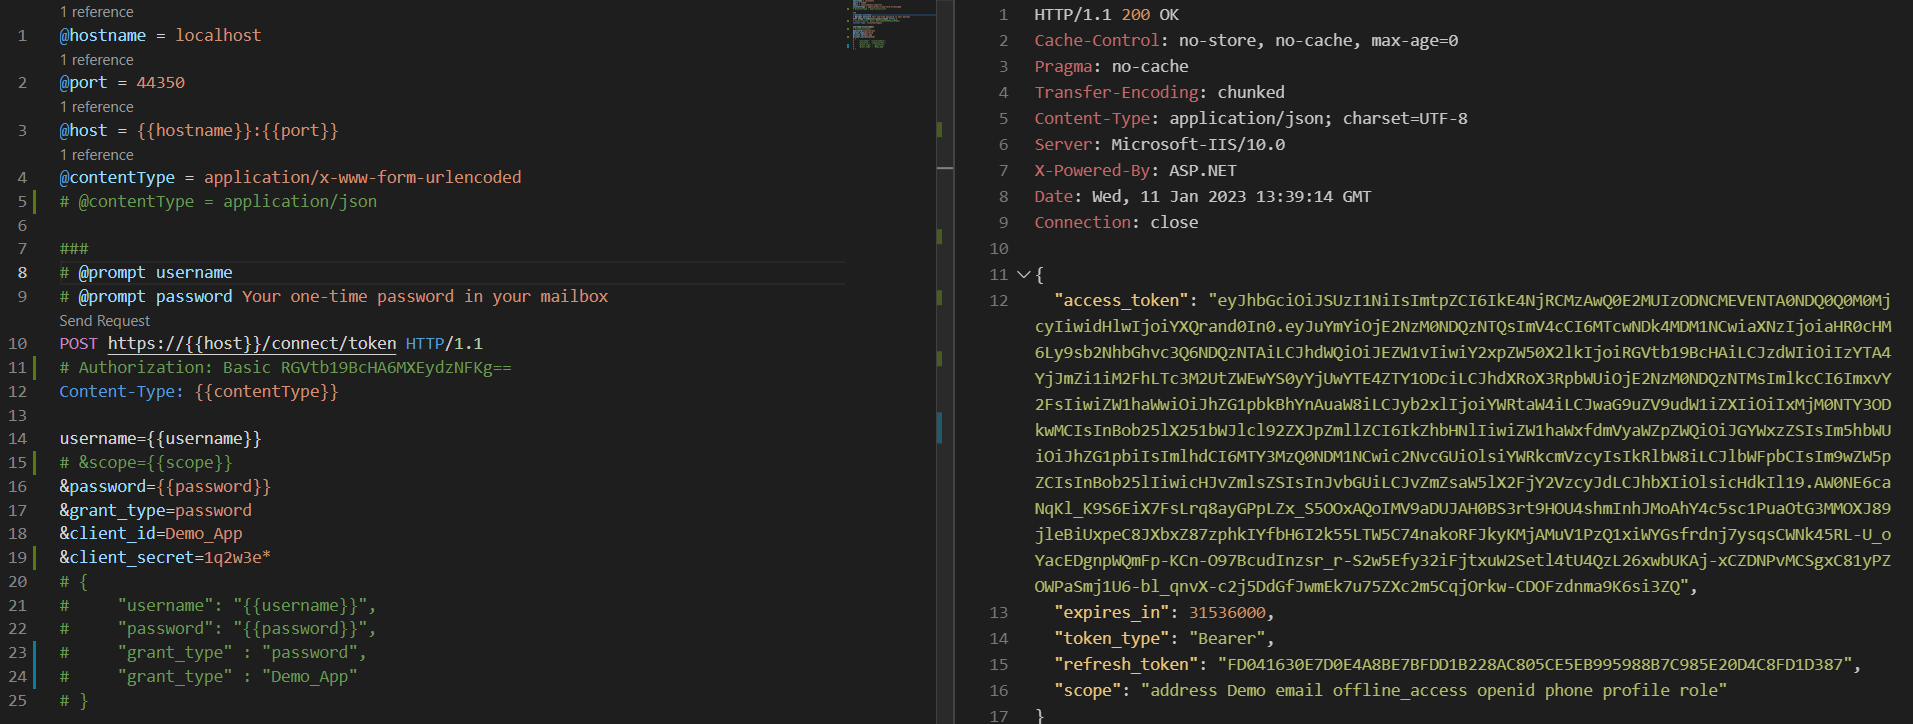Click the Send Request code lens link
Image resolution: width=1913 pixels, height=724 pixels.
104,321
